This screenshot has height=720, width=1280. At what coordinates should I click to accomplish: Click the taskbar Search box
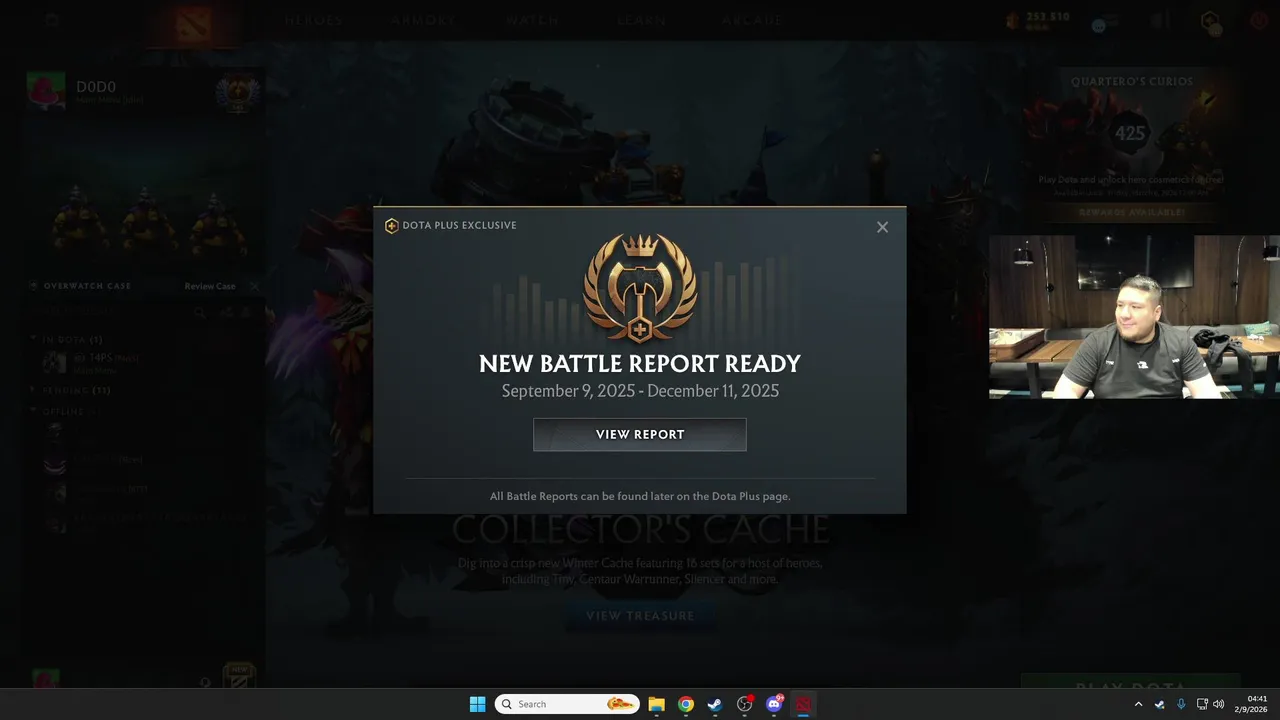coord(567,704)
